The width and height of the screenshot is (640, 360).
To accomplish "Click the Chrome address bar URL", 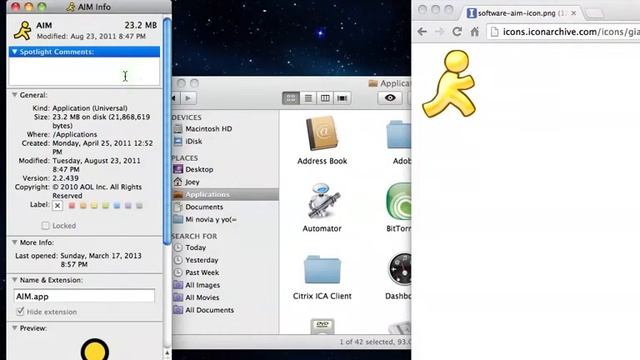I will point(571,31).
